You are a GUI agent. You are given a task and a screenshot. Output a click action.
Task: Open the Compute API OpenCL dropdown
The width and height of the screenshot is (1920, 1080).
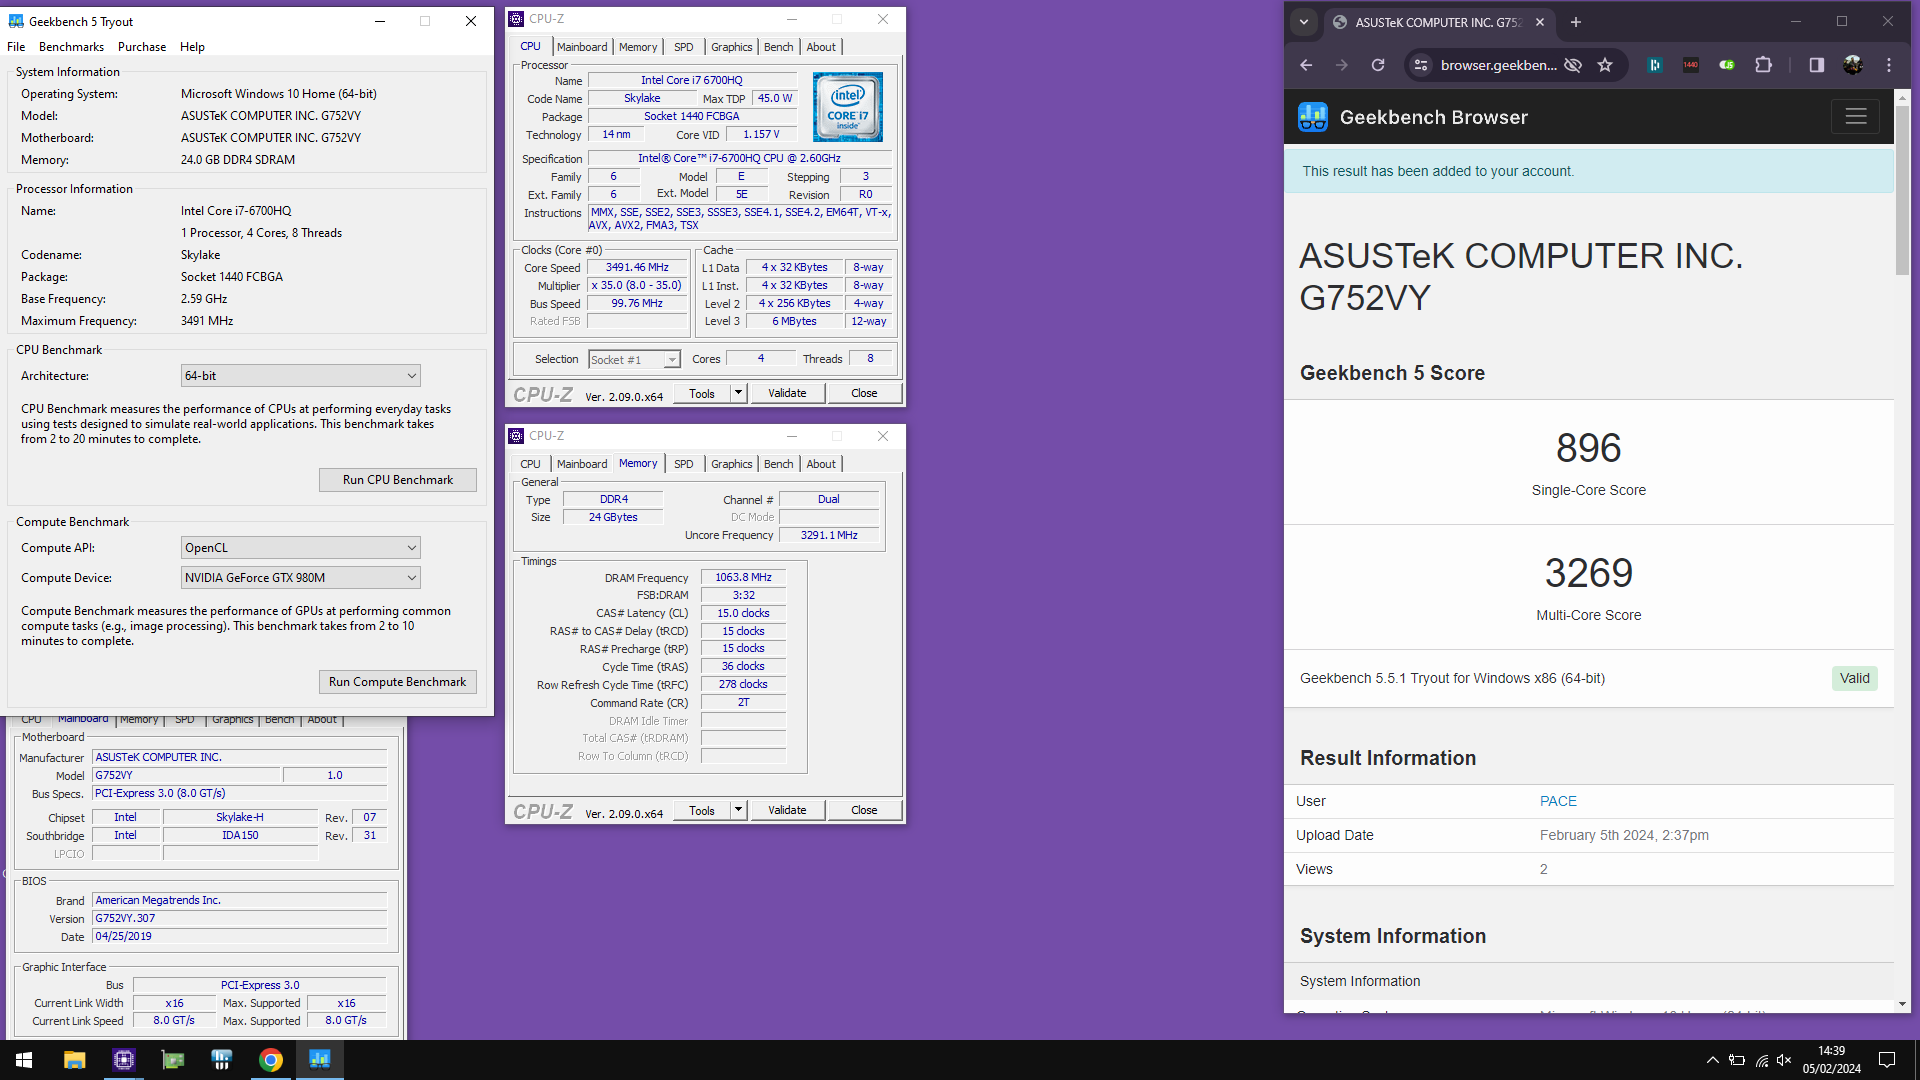click(x=300, y=548)
